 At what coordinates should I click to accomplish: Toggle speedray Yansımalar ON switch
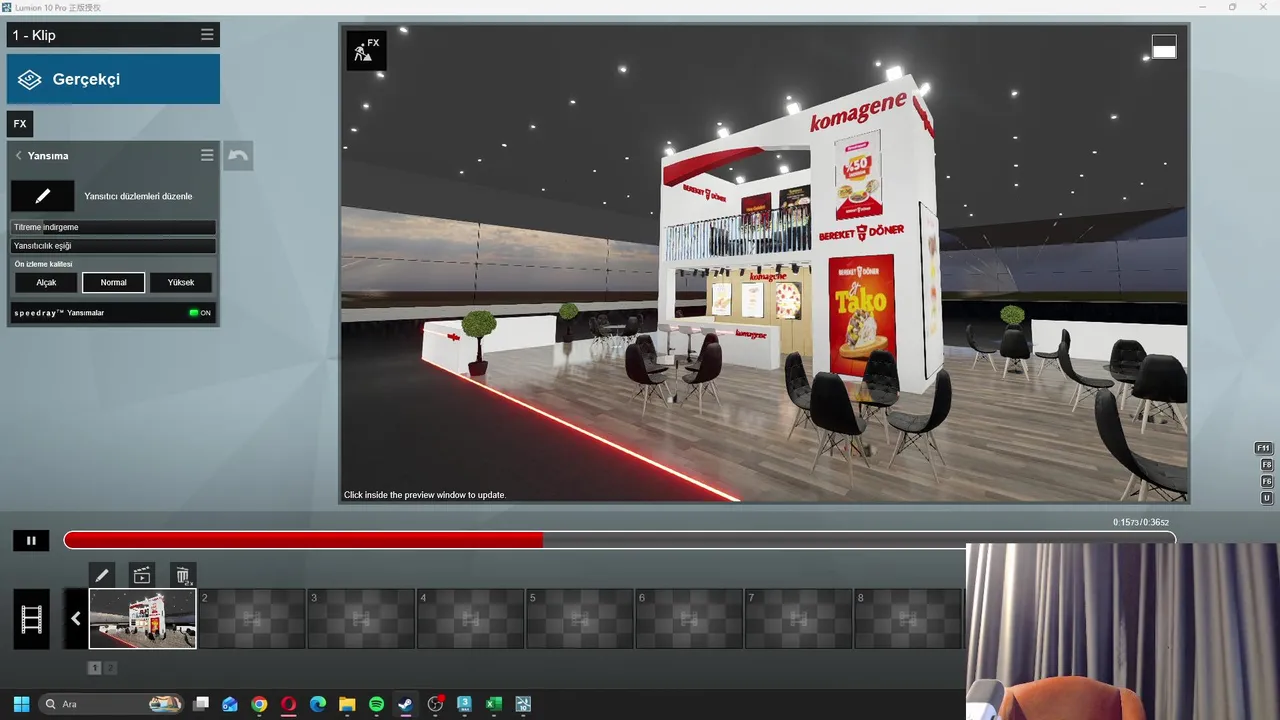pos(200,313)
